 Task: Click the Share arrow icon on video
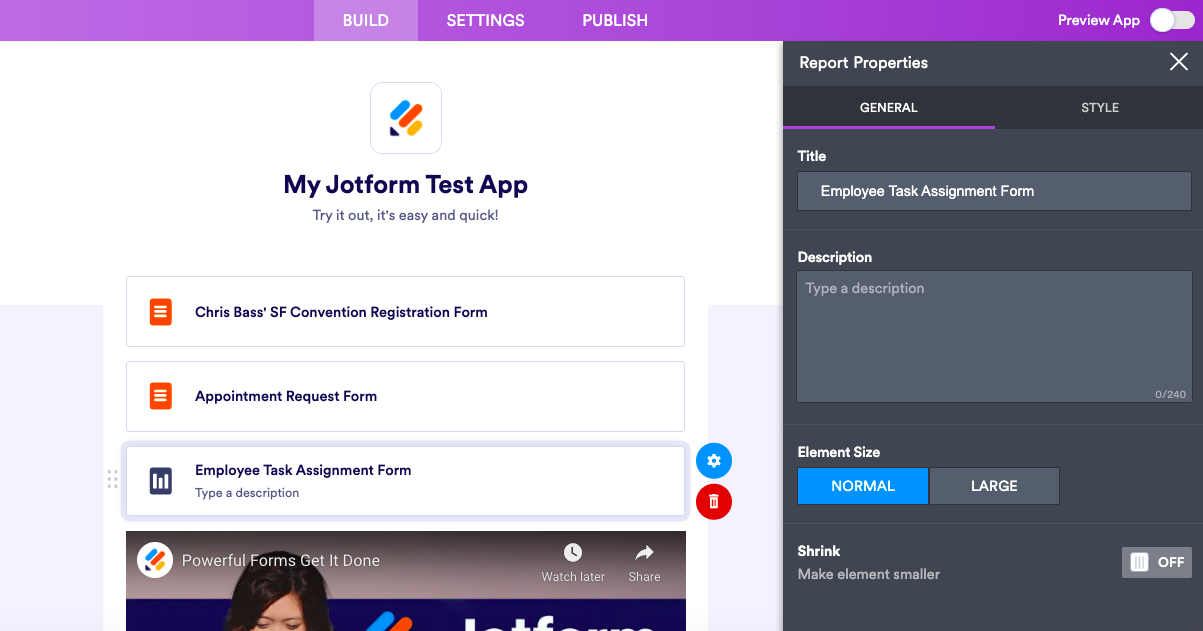(644, 553)
